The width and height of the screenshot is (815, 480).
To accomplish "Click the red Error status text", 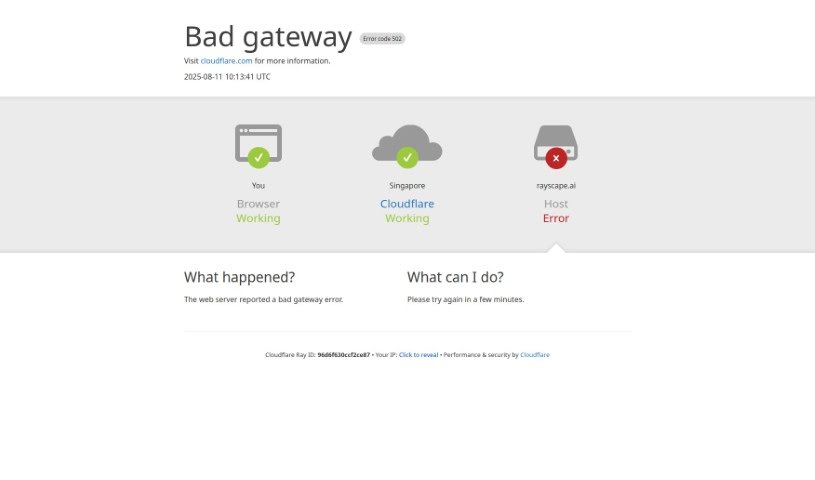I will [556, 218].
